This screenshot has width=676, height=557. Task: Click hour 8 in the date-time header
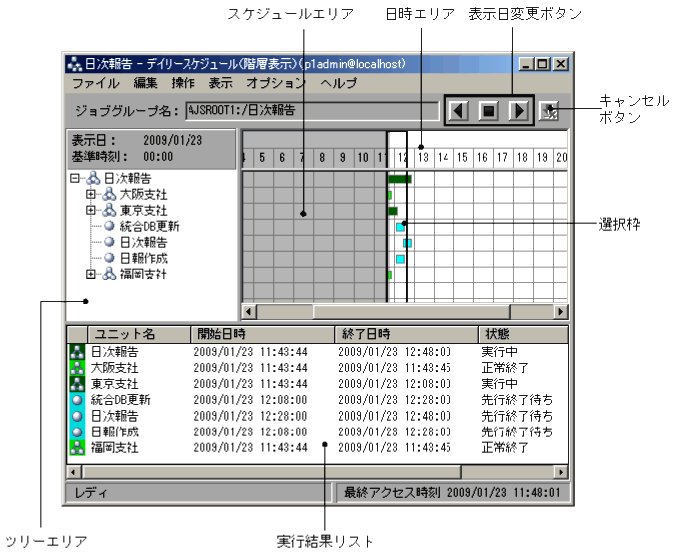coord(322,157)
